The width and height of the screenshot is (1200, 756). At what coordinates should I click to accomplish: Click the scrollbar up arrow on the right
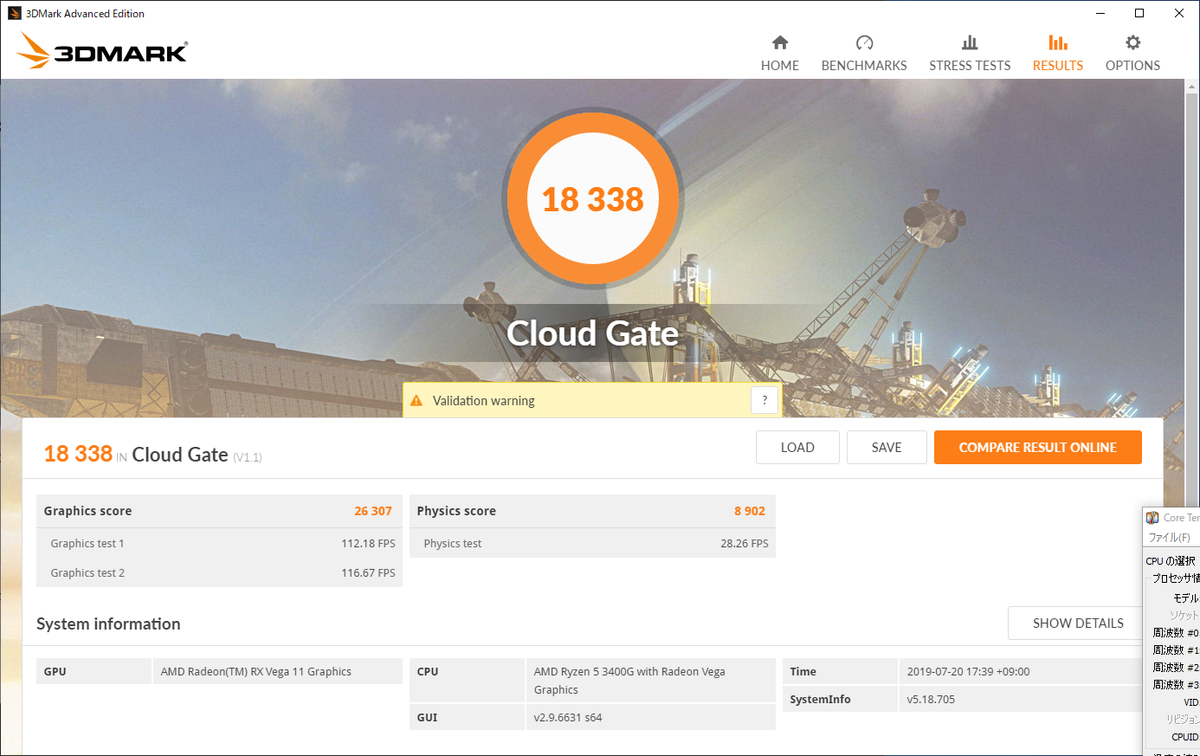tap(1191, 89)
